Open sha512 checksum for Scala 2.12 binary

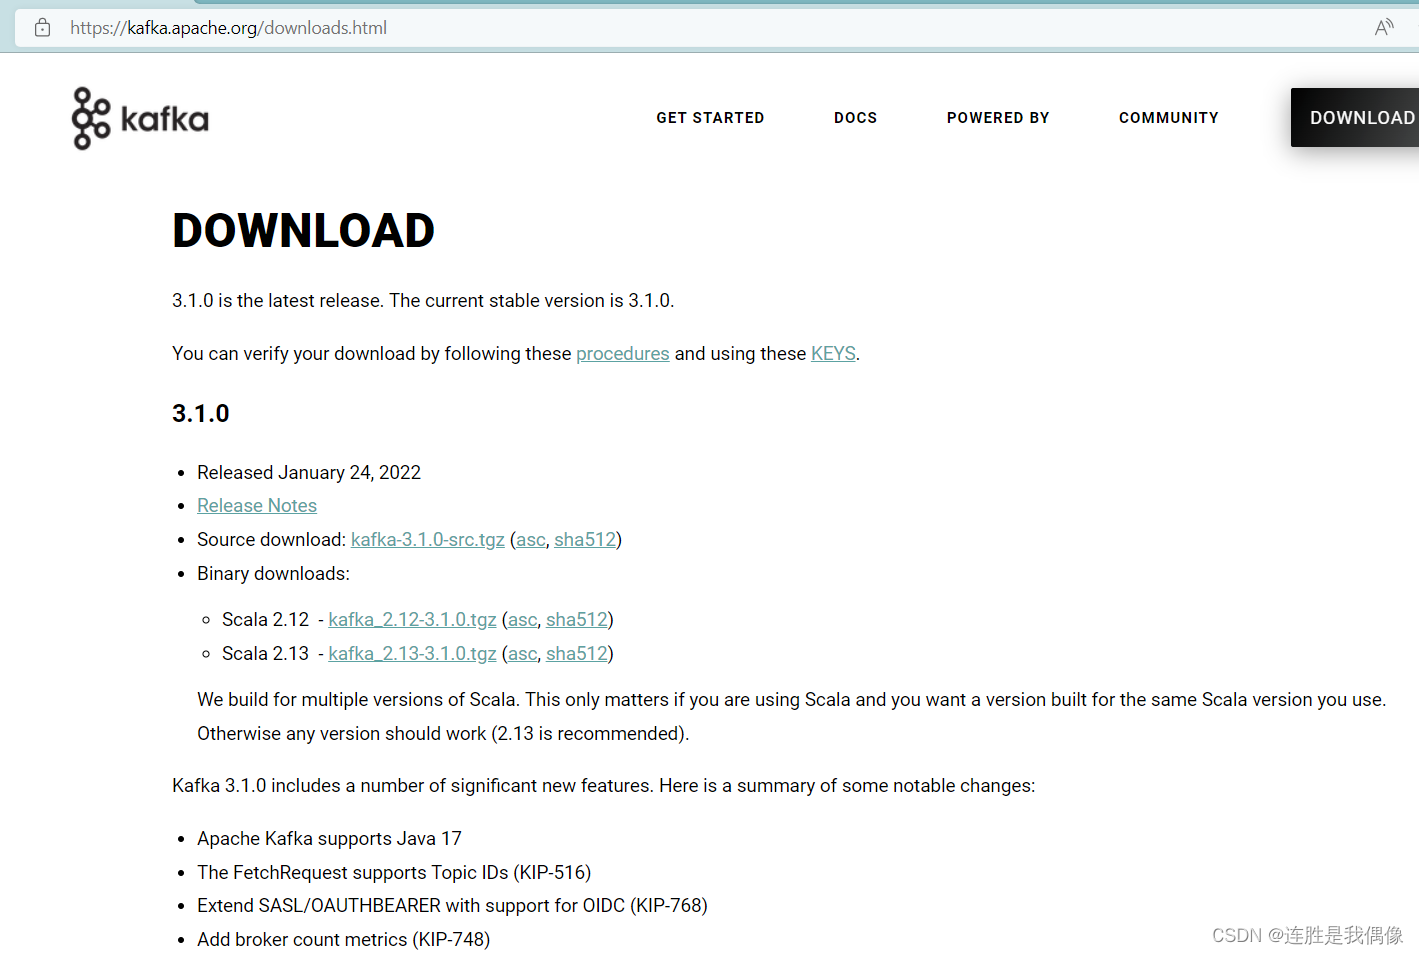pos(577,620)
